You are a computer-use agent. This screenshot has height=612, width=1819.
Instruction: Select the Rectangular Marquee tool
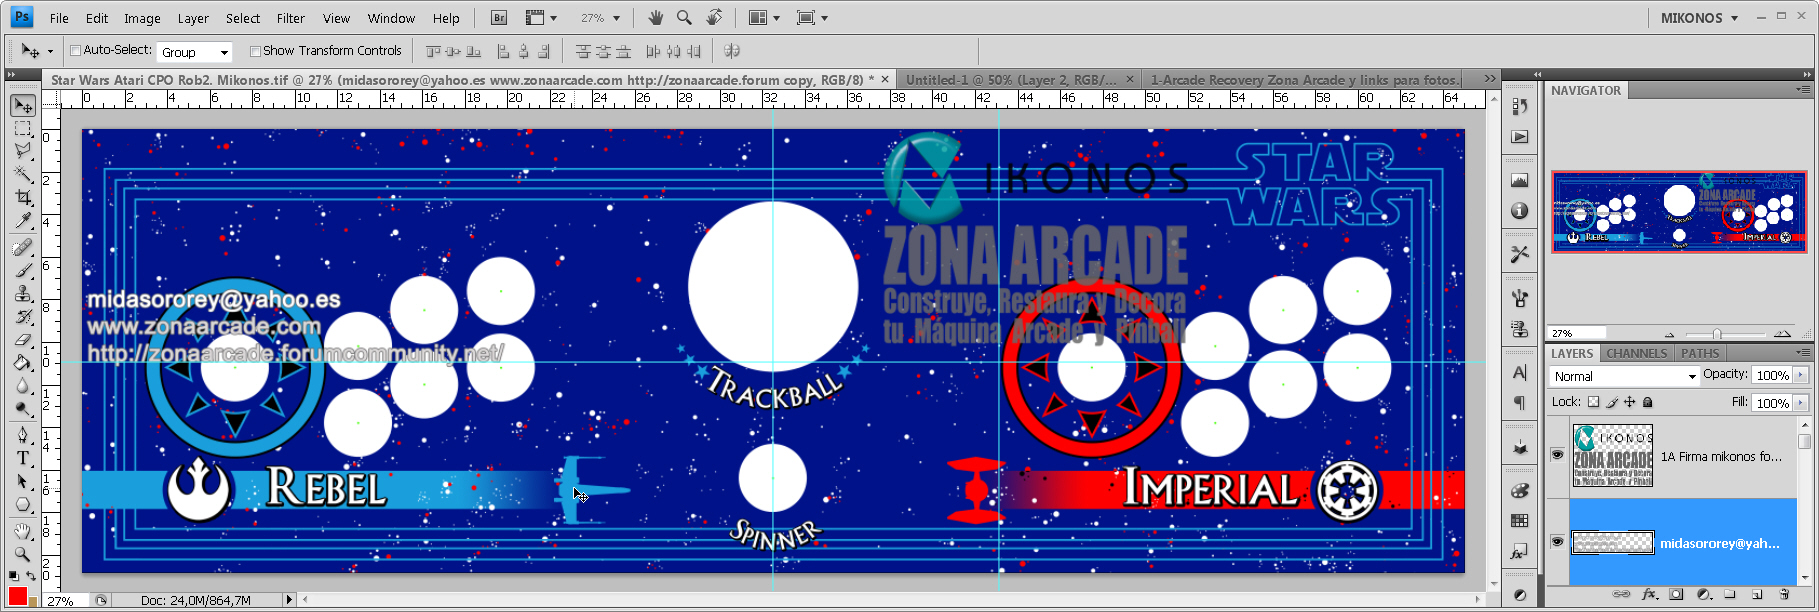[x=23, y=128]
